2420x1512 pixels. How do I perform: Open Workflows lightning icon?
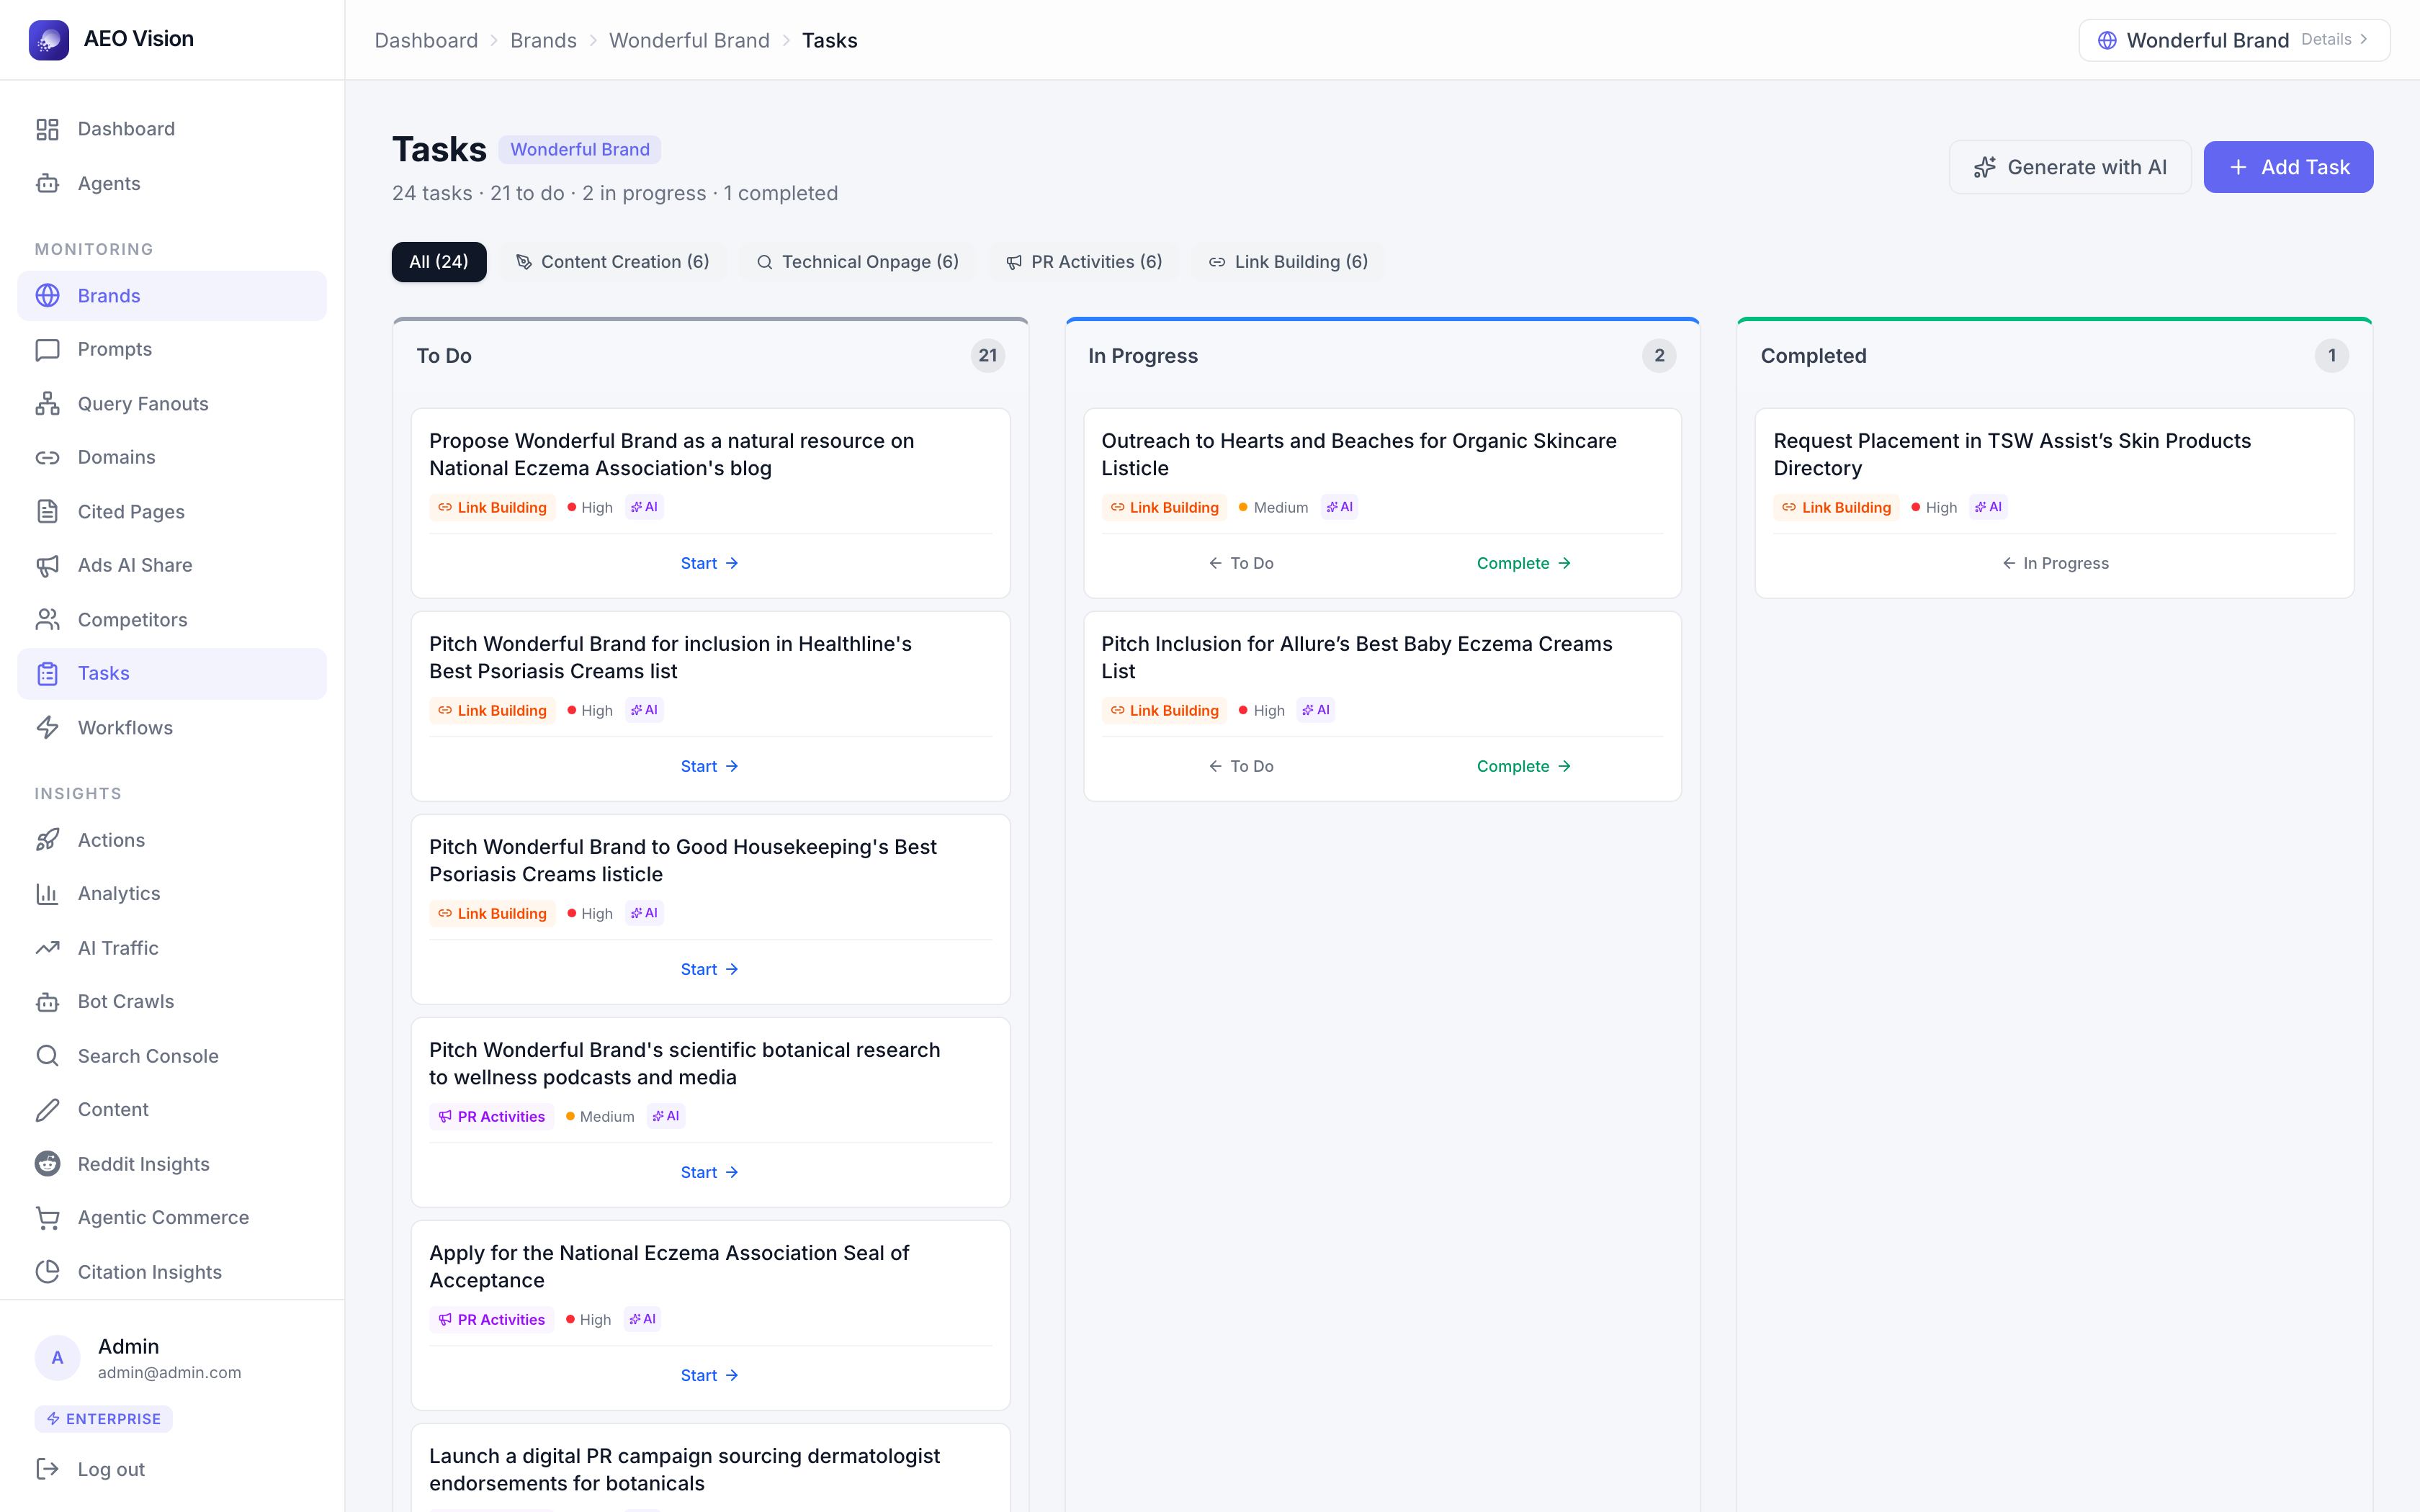47,728
